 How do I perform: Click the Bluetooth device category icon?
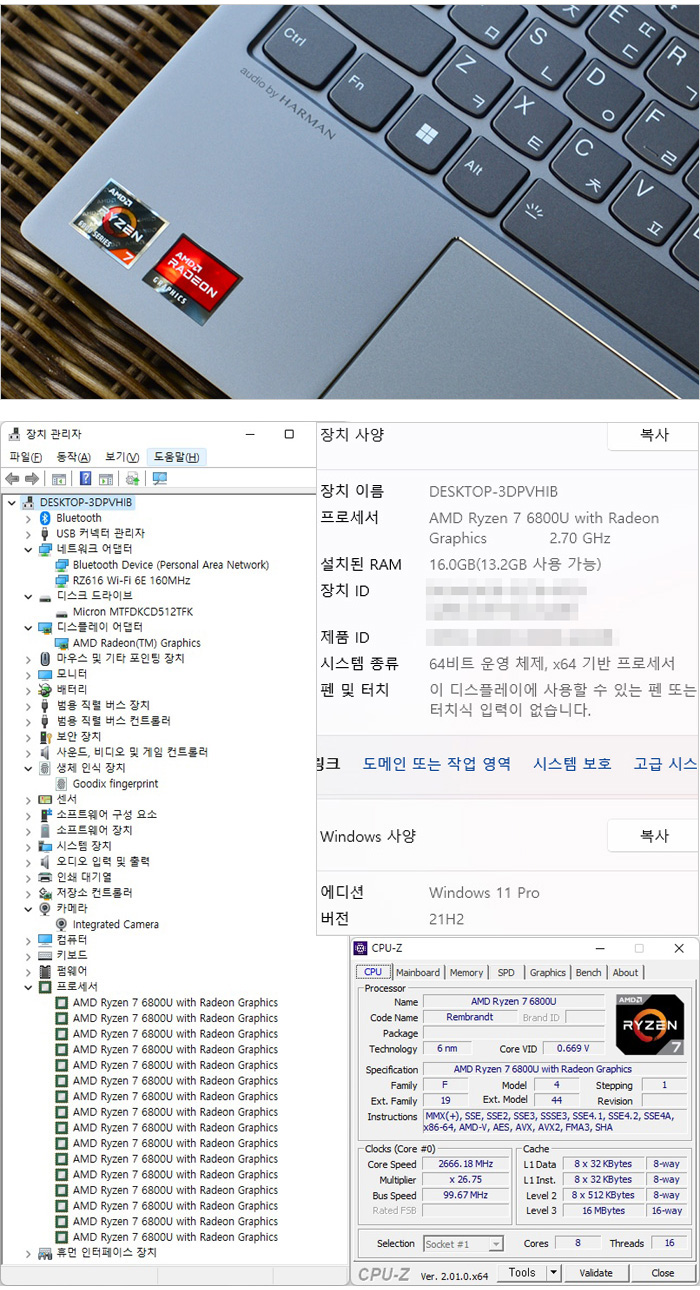45,518
